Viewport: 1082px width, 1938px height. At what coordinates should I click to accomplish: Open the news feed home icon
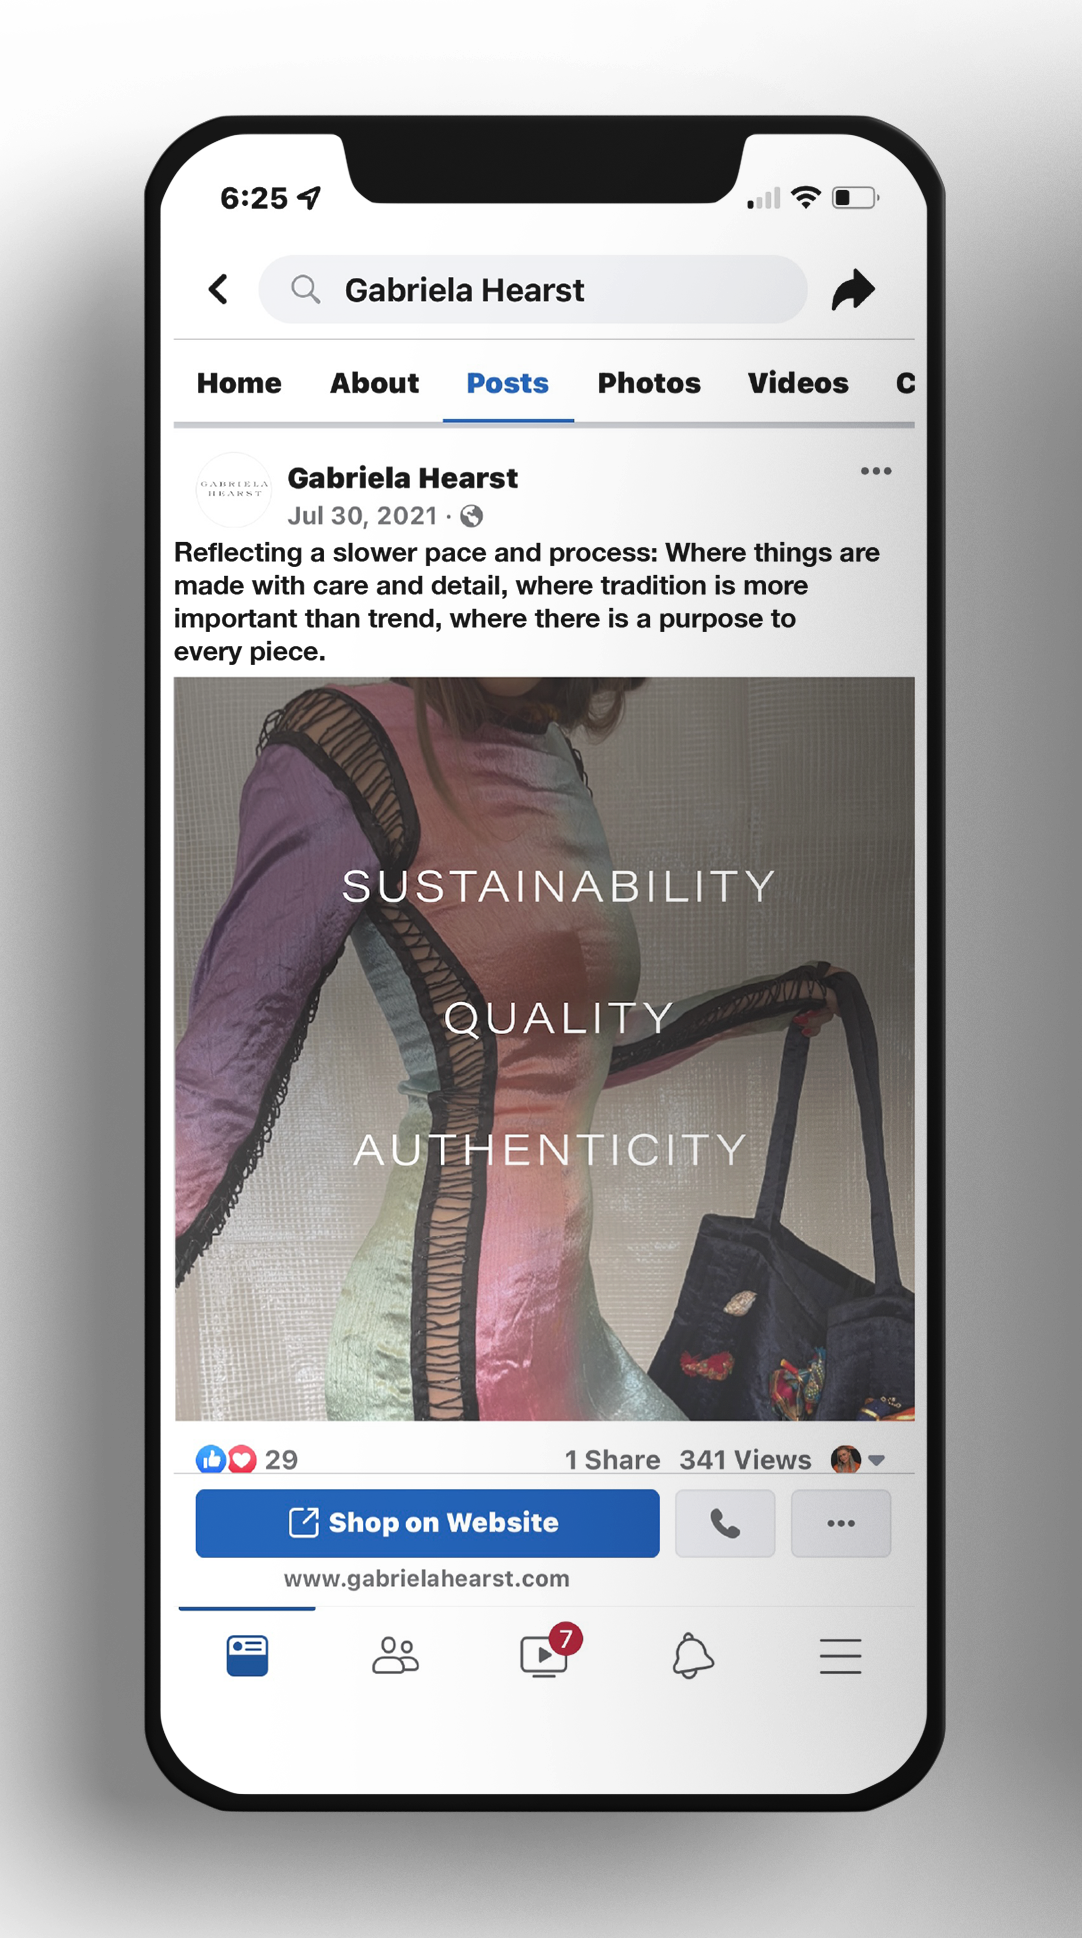coord(247,1656)
